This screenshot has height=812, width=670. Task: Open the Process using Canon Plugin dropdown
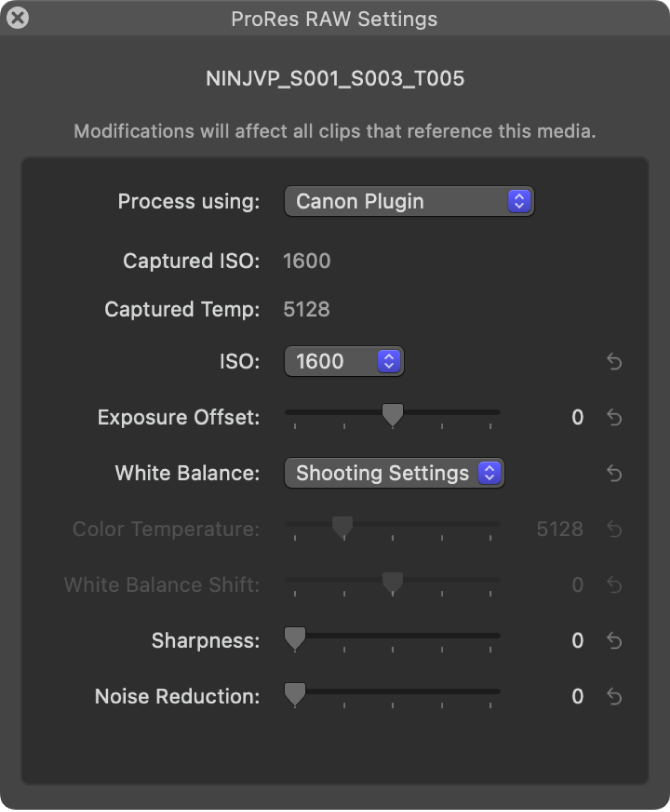click(x=409, y=201)
